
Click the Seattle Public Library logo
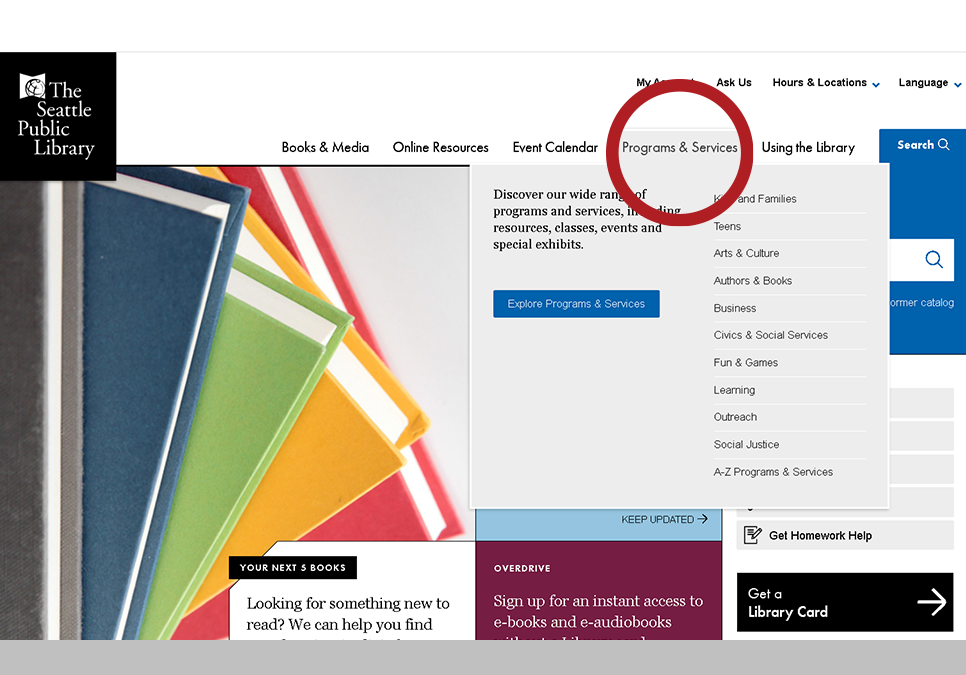58,115
